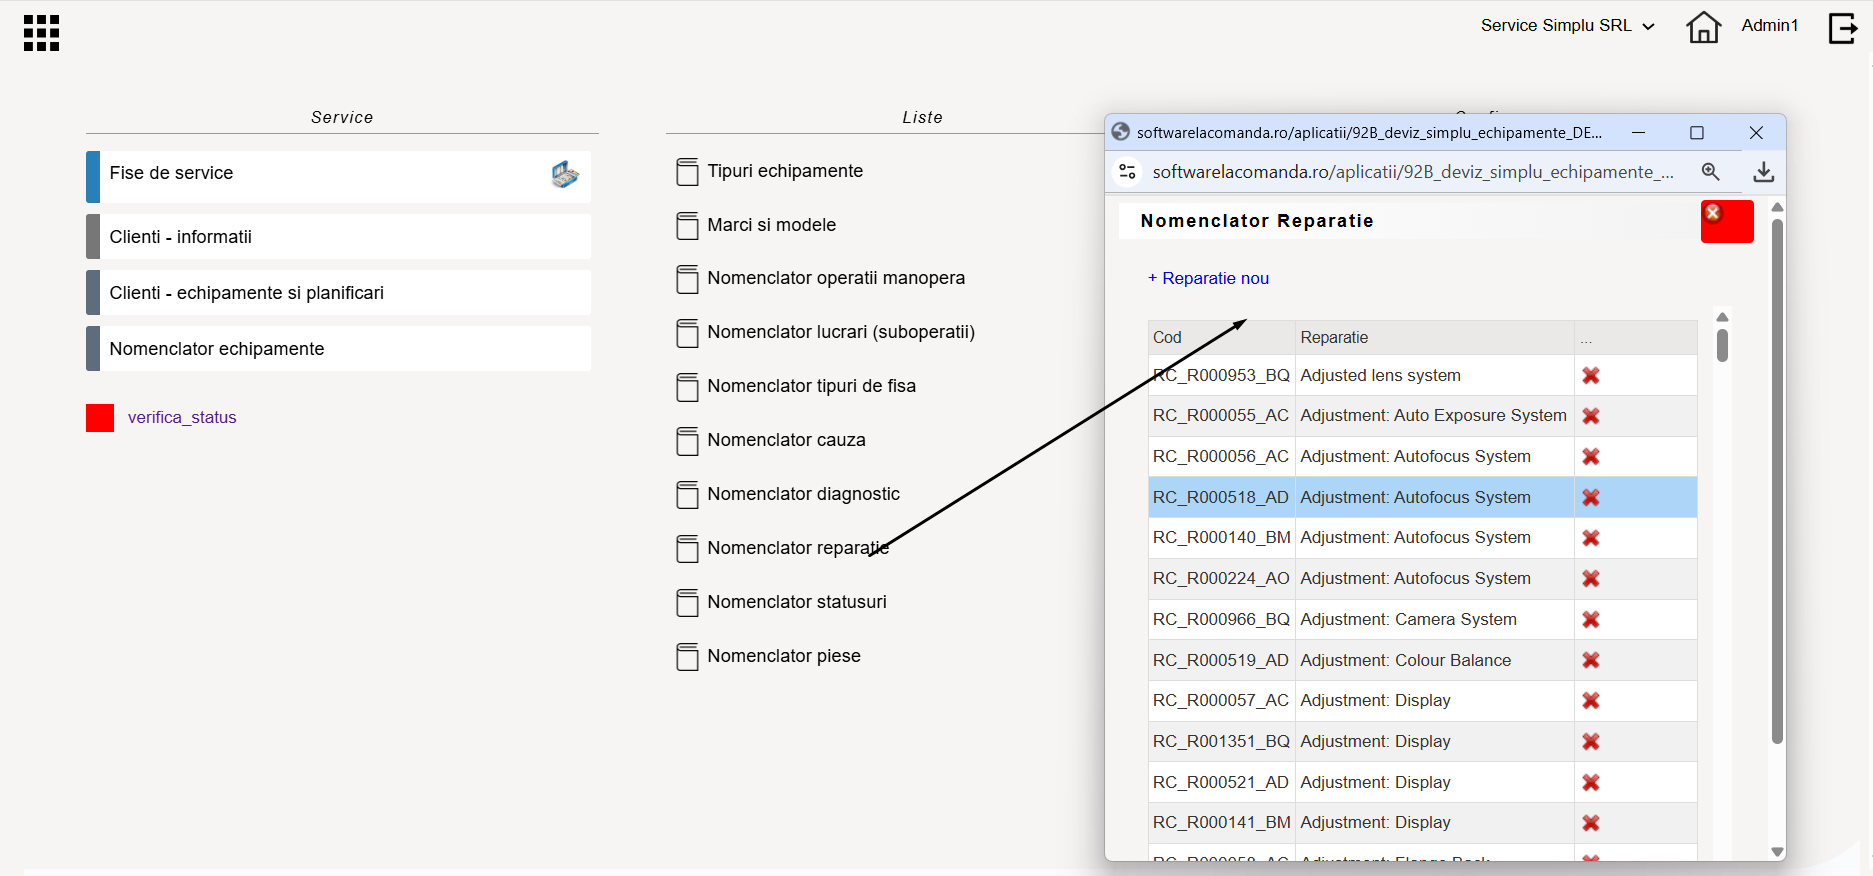The height and width of the screenshot is (876, 1873).
Task: Click the popup's zoom magnifier icon
Action: point(1711,172)
